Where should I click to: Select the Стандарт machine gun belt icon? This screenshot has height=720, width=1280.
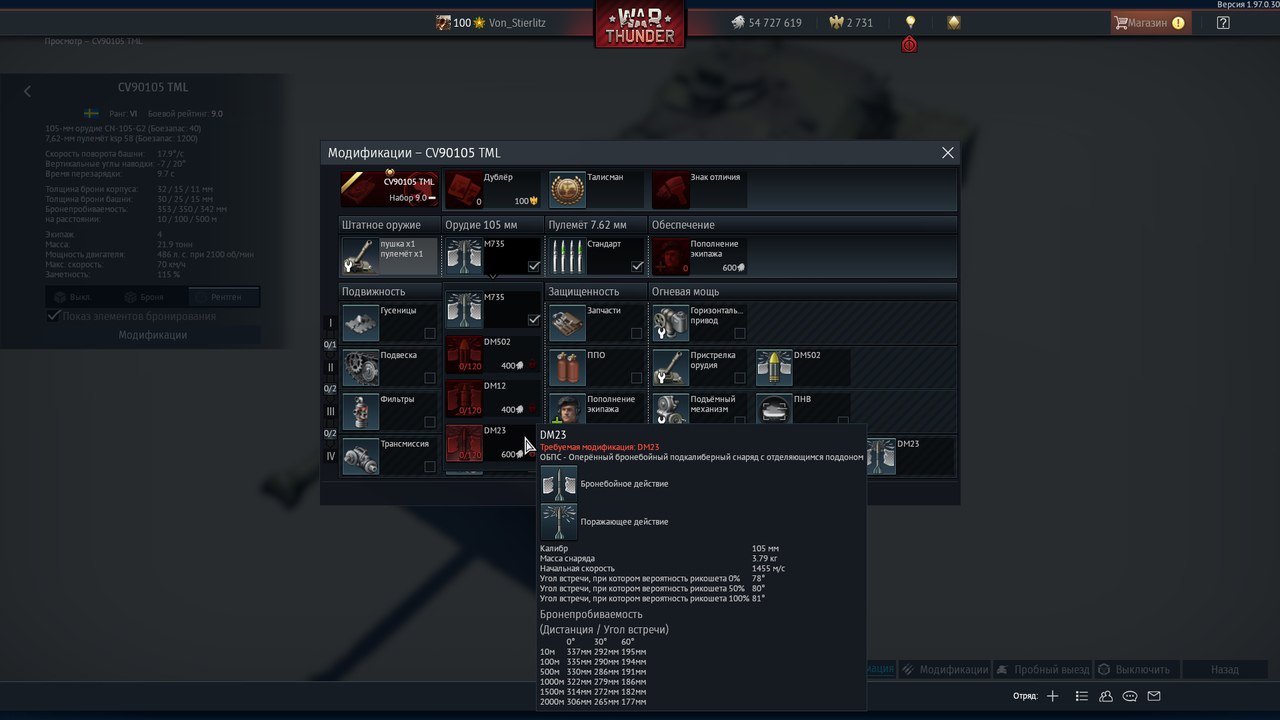567,256
